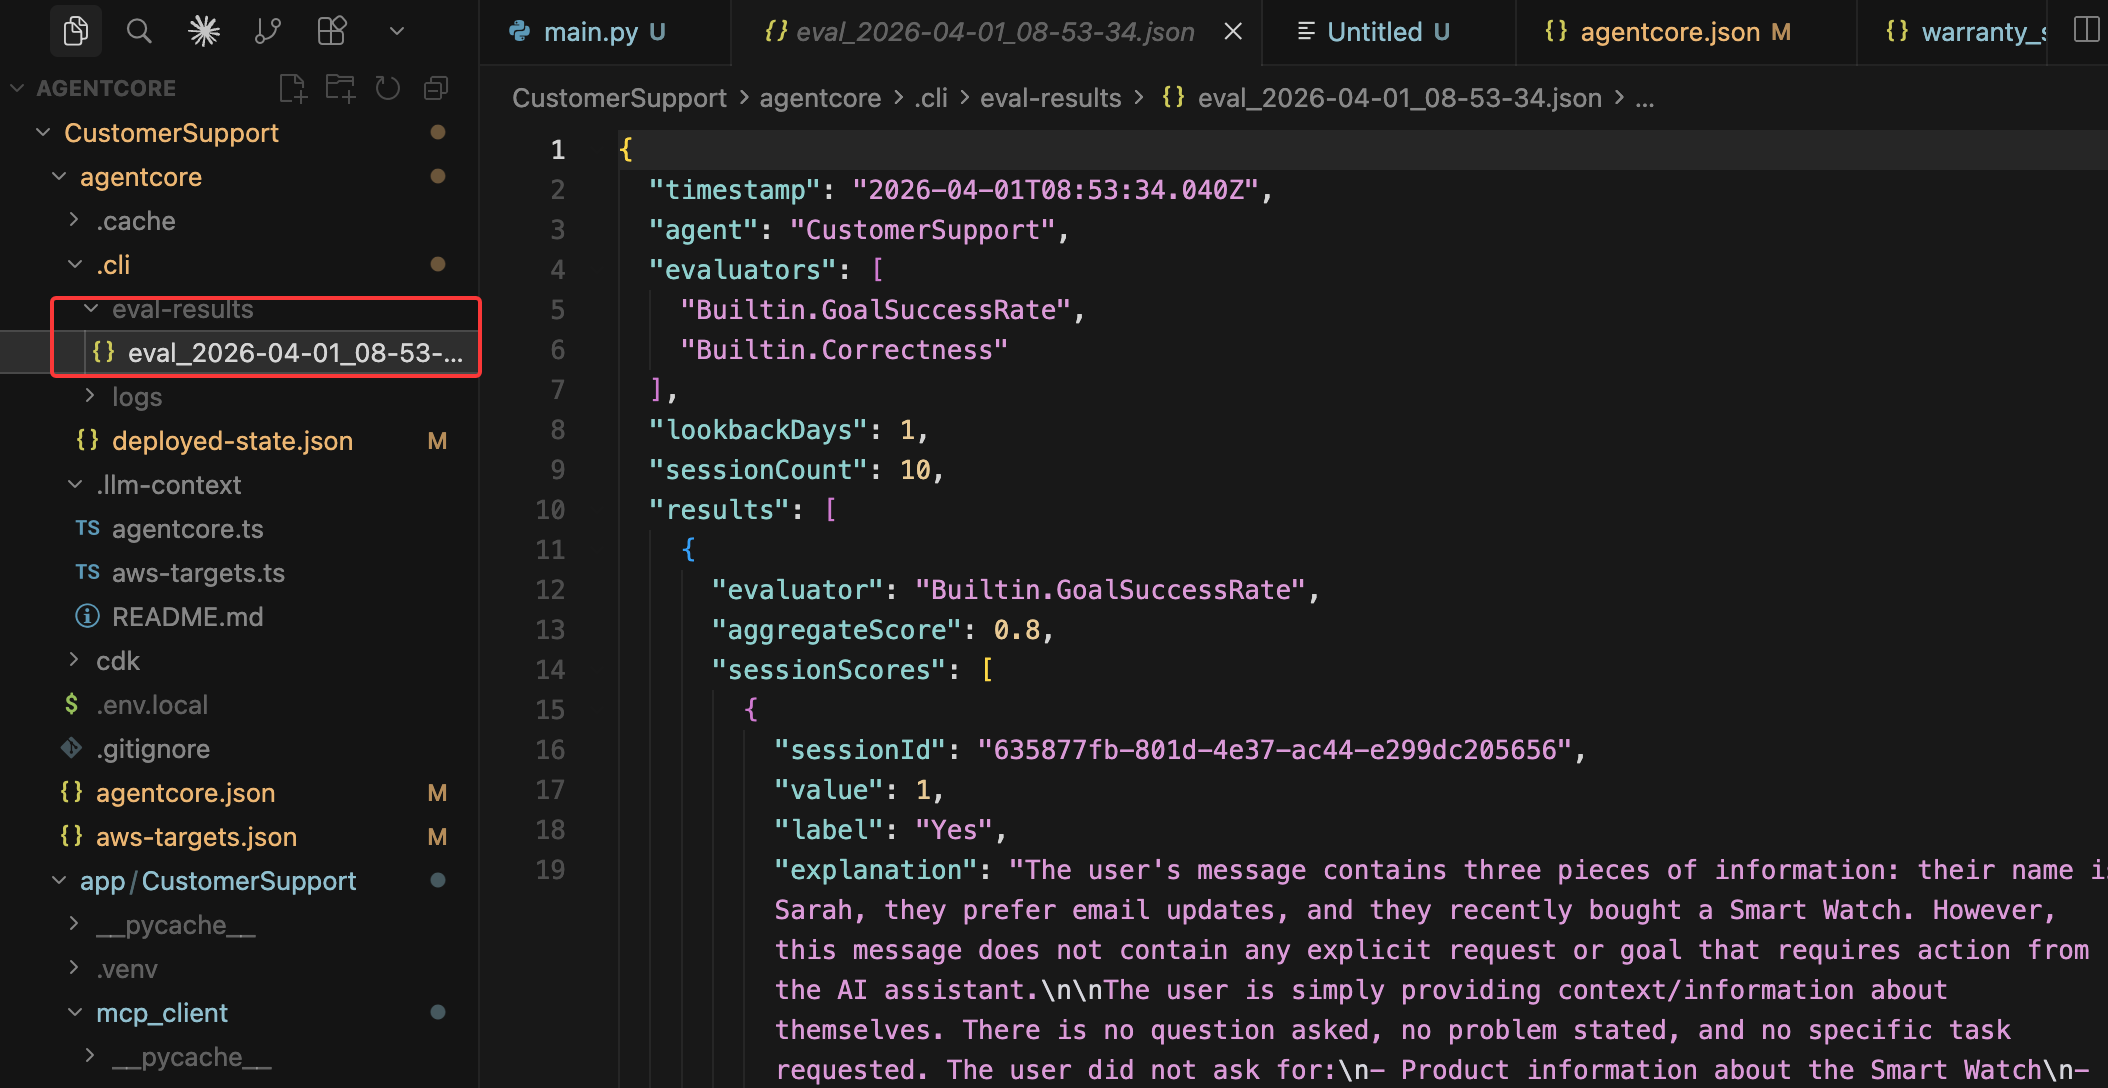Image resolution: width=2108 pixels, height=1088 pixels.
Task: Refresh the explorer file tree
Action: click(388, 89)
